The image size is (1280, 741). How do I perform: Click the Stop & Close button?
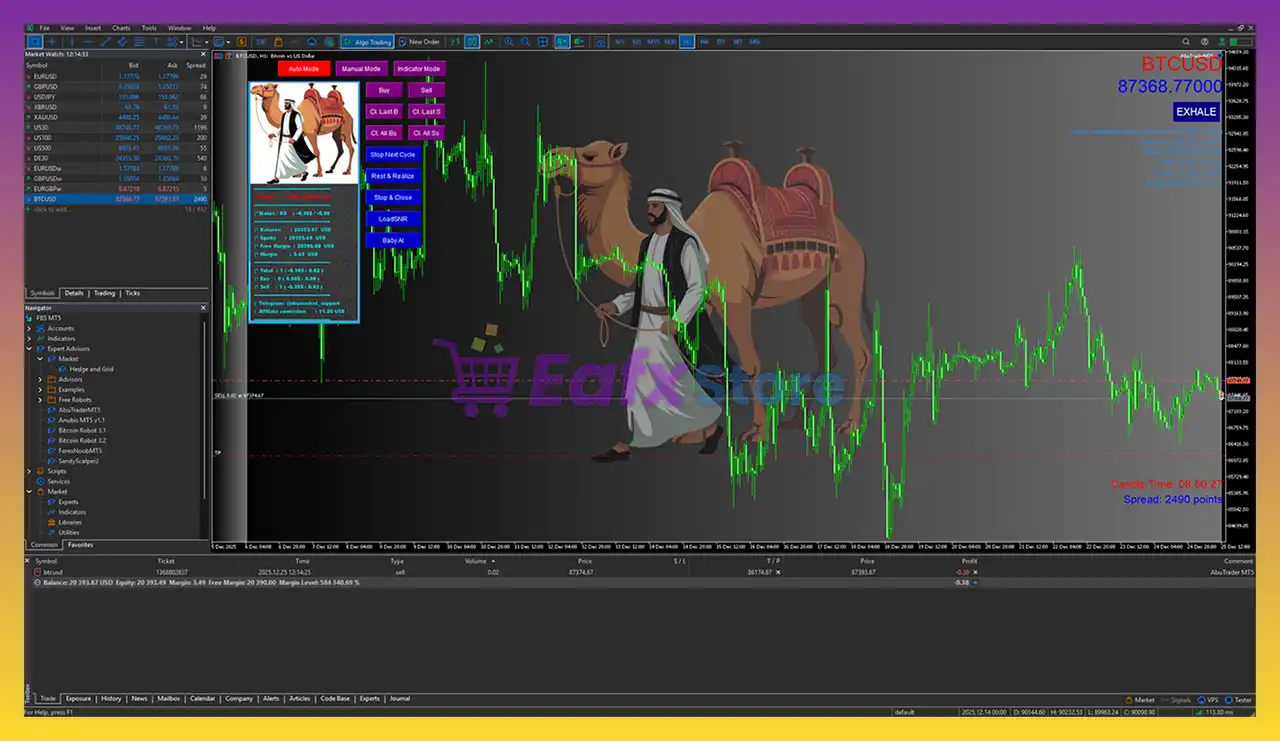393,198
